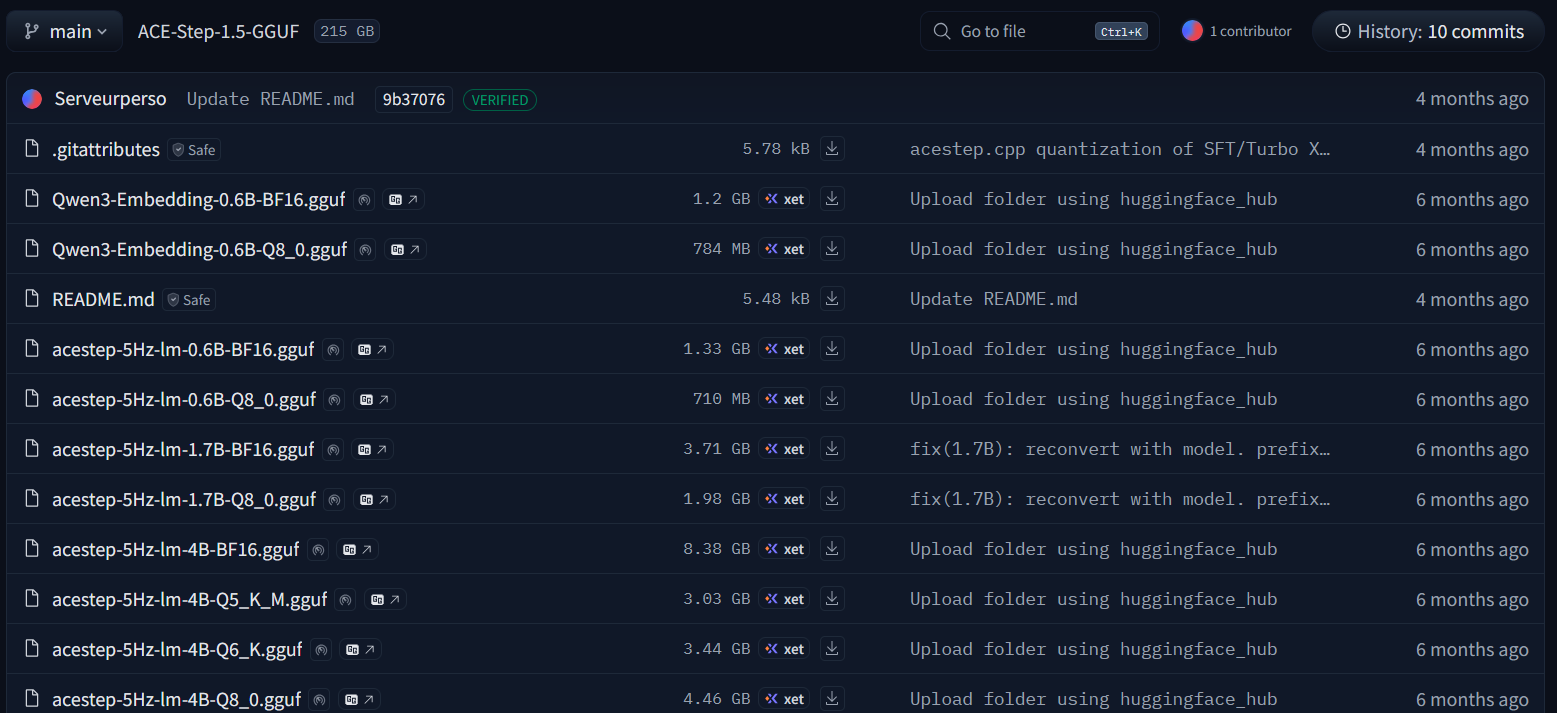Focus the Go to file search field

tap(1040, 31)
